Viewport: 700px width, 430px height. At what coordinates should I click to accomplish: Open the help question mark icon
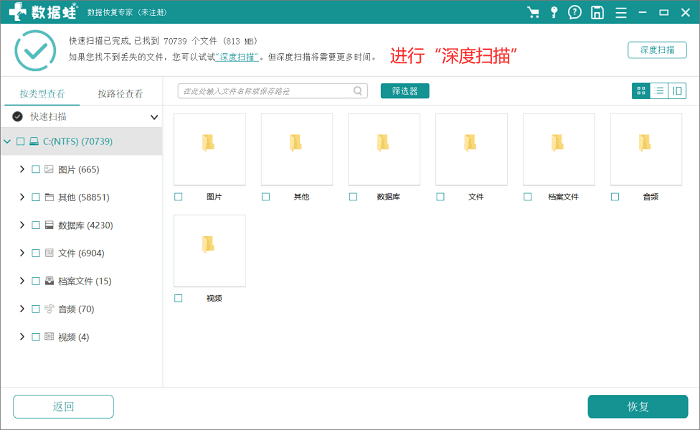click(575, 12)
